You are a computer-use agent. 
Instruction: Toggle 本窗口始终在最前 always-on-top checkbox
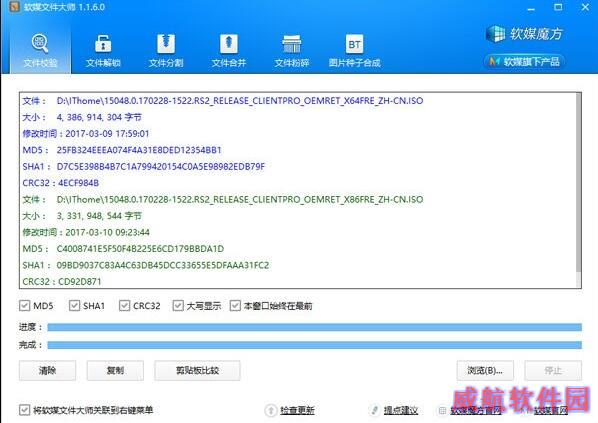tap(235, 306)
